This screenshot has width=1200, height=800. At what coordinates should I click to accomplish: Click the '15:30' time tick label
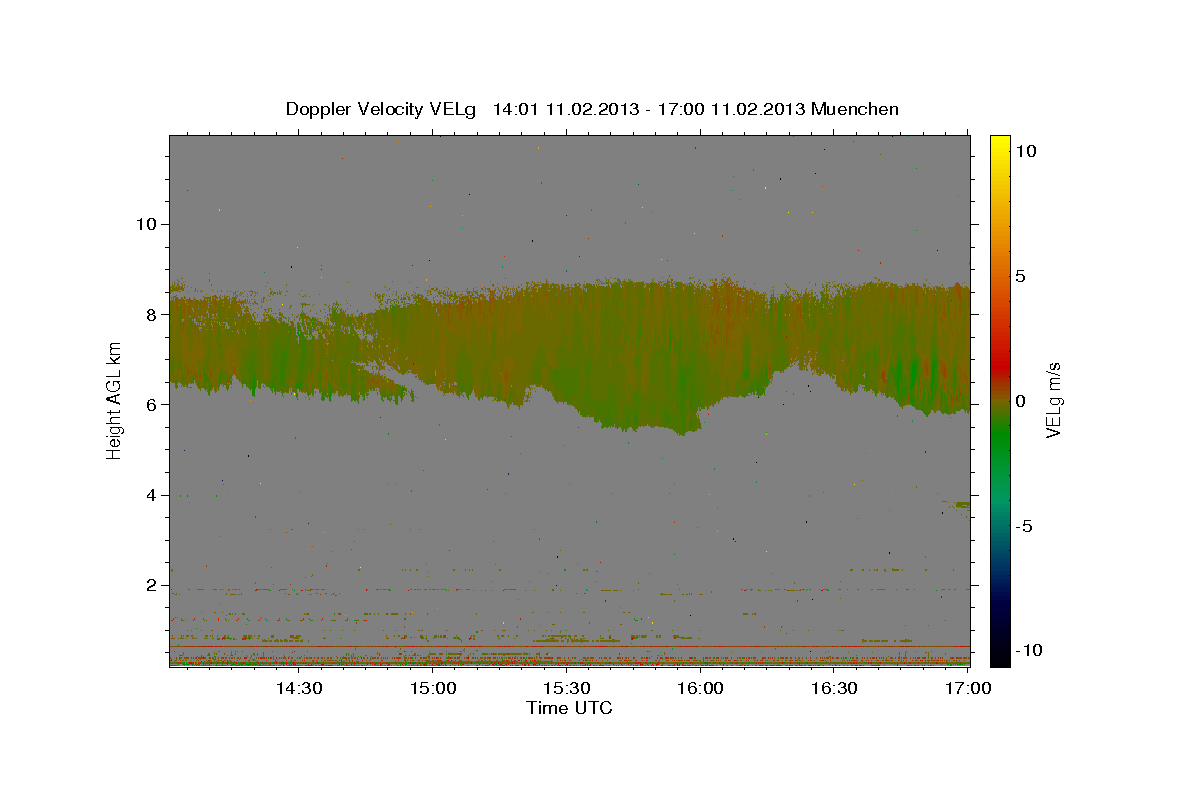pyautogui.click(x=566, y=688)
